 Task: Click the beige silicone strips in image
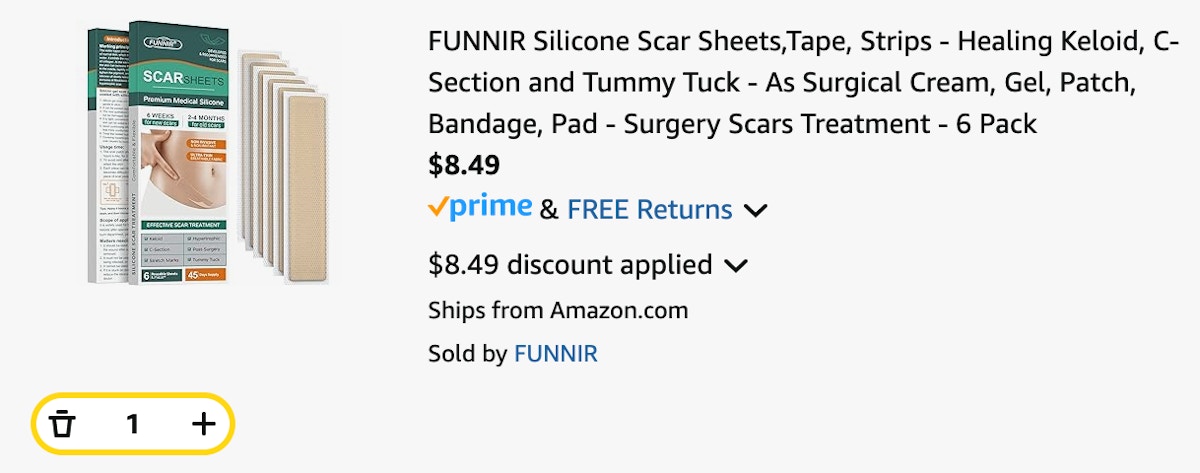[285, 165]
